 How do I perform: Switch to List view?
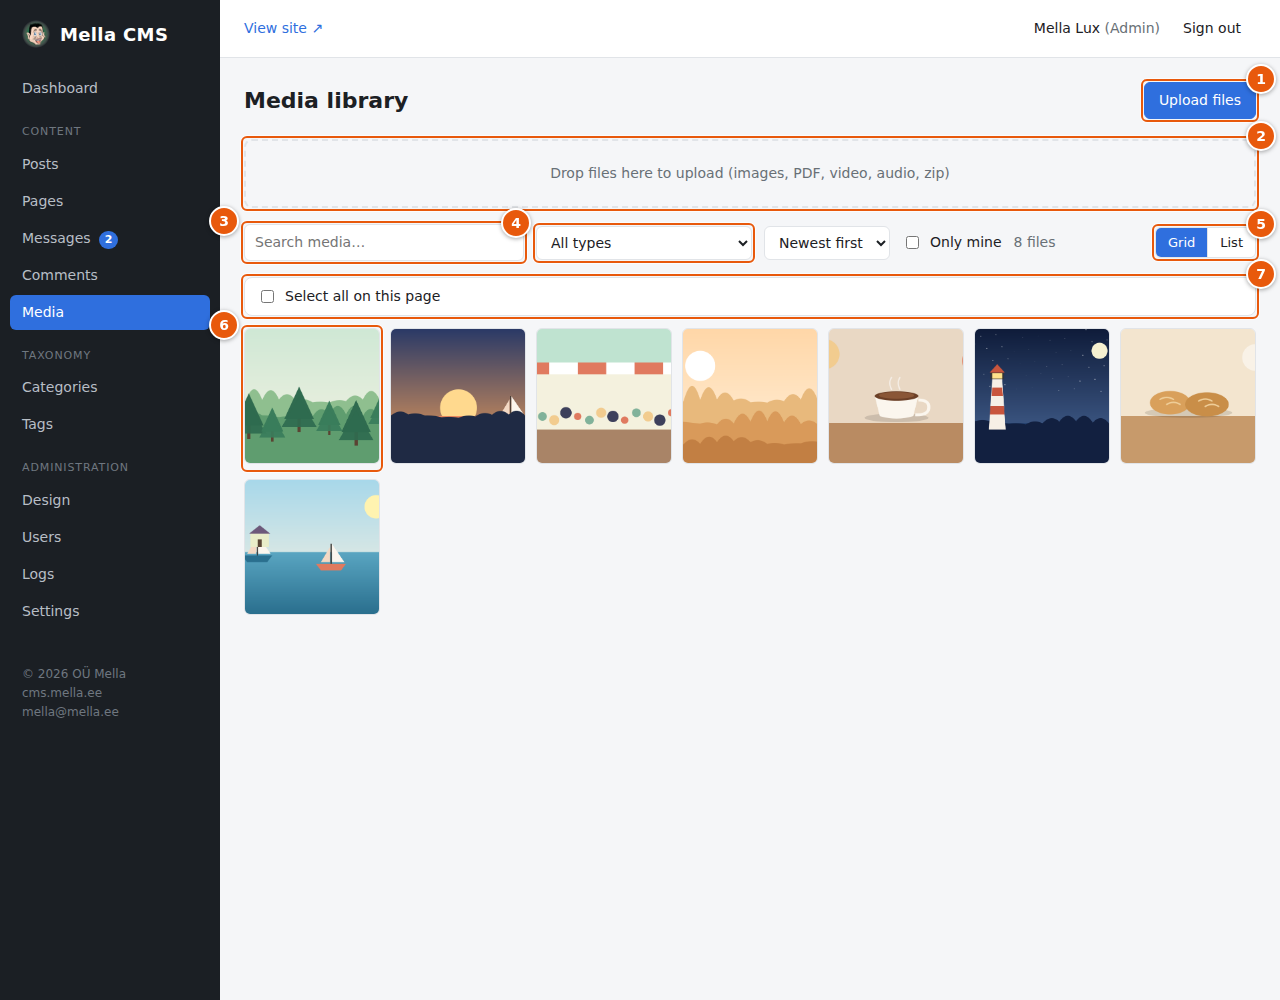point(1231,242)
